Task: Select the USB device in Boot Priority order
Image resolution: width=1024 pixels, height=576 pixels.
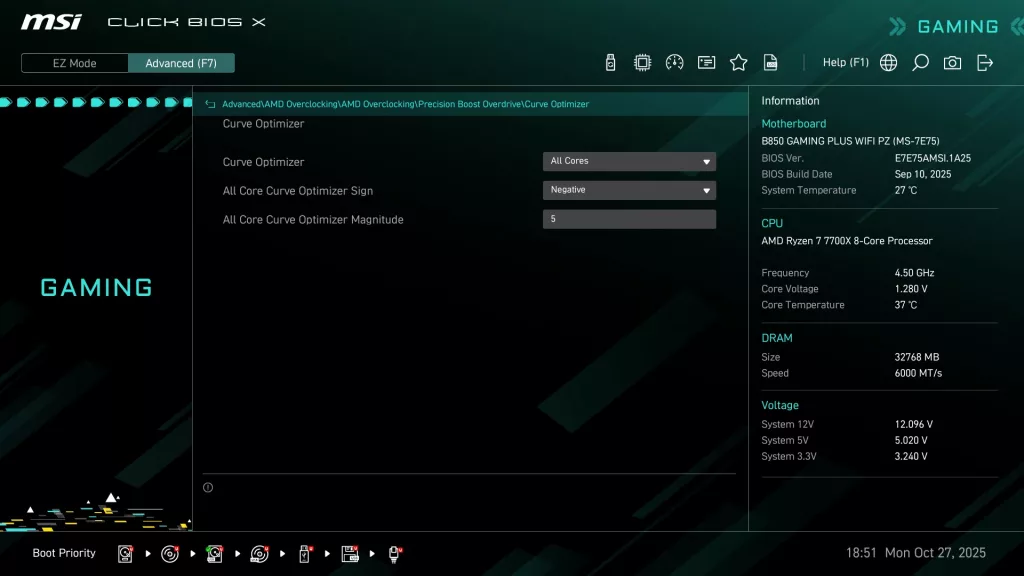Action: (304, 553)
